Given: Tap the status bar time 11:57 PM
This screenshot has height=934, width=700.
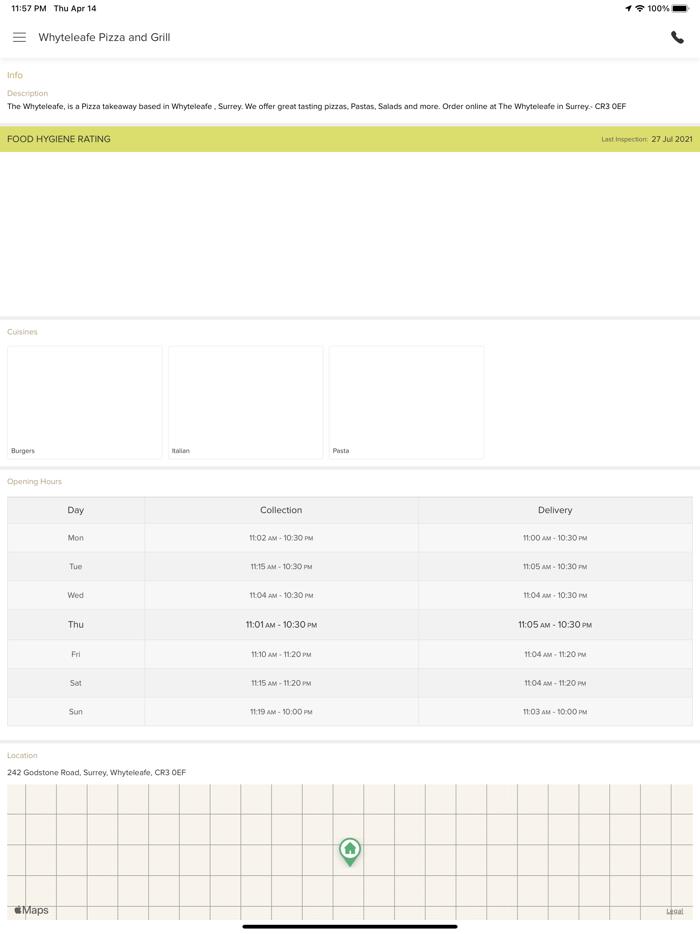Looking at the screenshot, I should tap(29, 8).
